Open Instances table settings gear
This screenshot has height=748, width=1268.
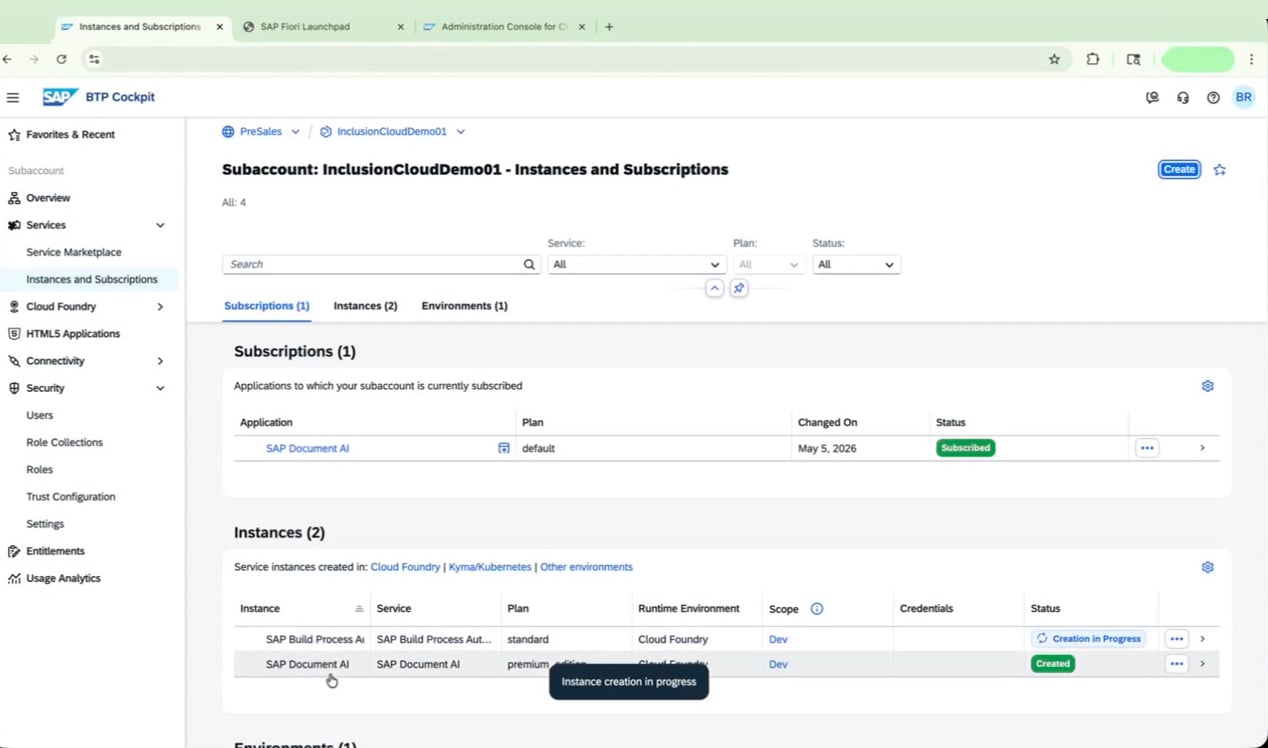[x=1207, y=567]
